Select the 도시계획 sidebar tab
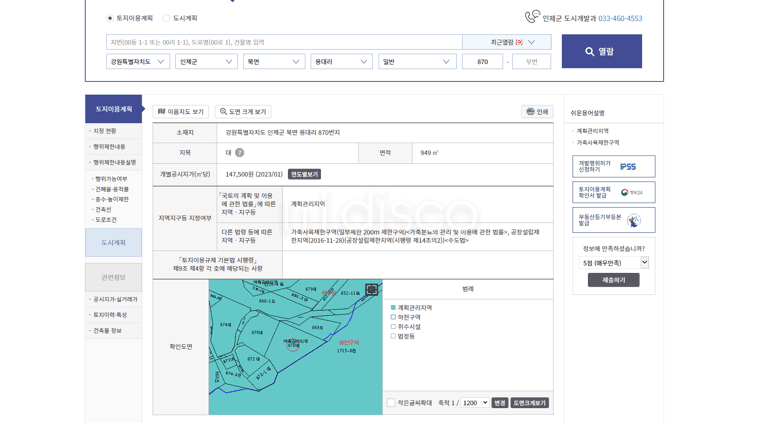This screenshot has width=760, height=423. (113, 242)
